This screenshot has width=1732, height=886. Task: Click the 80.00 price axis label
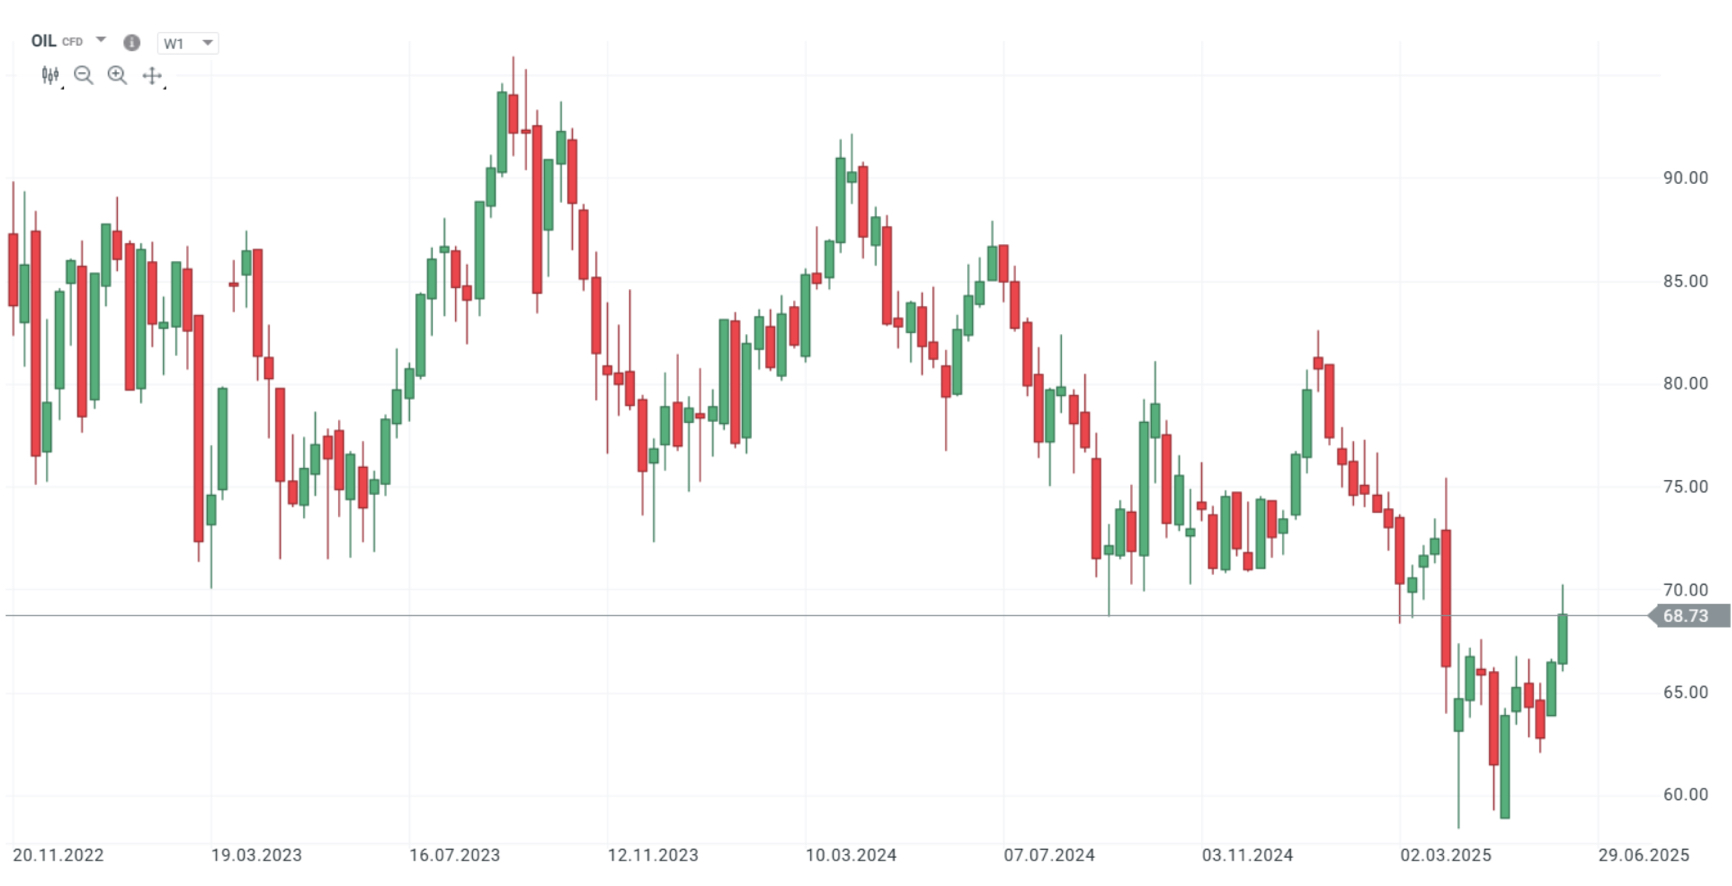pos(1685,384)
